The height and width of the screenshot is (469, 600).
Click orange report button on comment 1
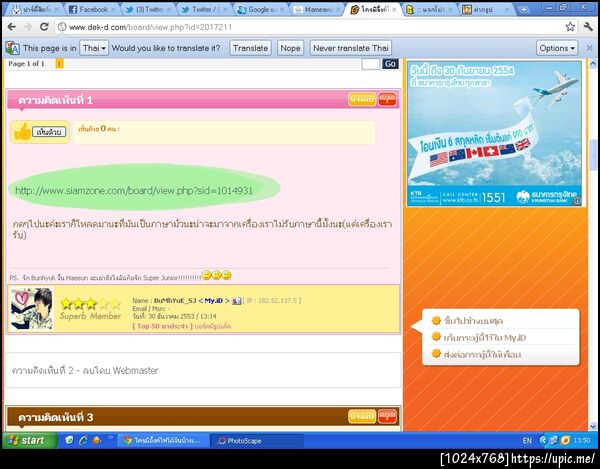coord(362,99)
